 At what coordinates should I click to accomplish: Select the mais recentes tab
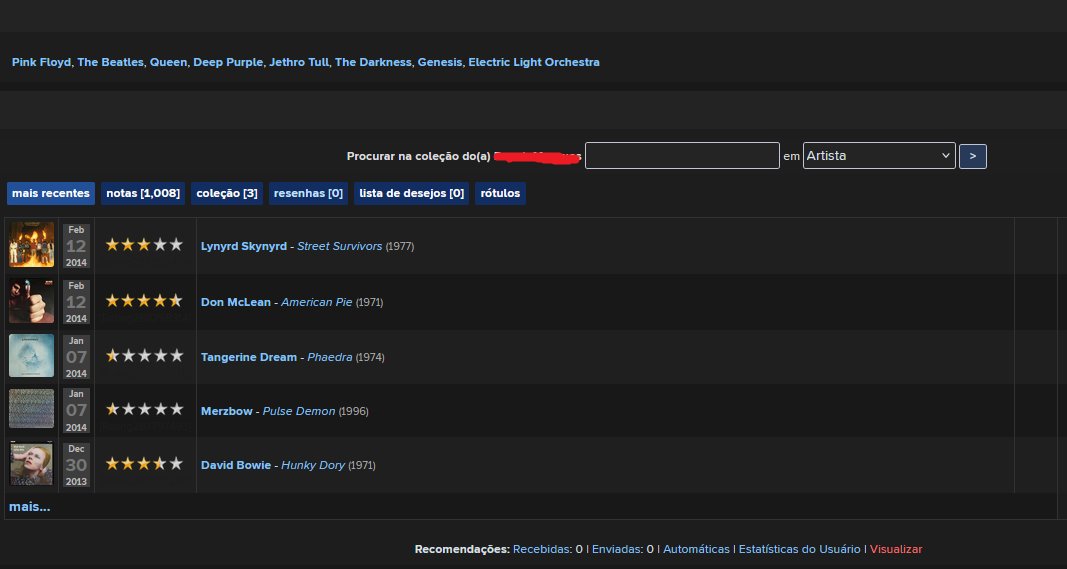pos(51,193)
